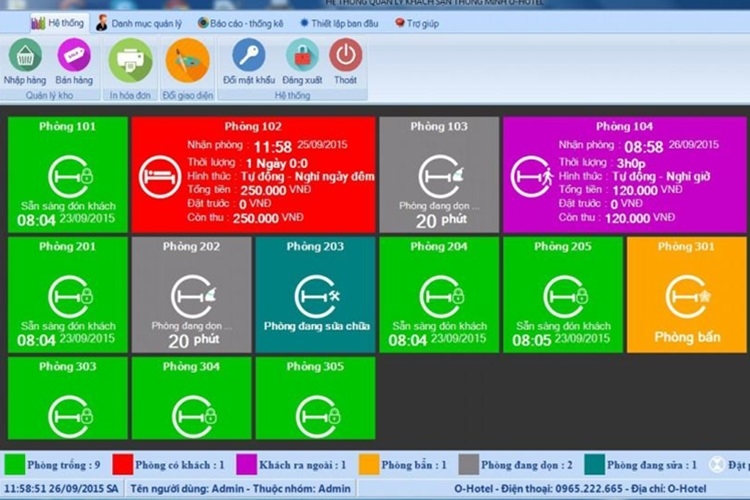Open Nhập hàng basket icon
The image size is (750, 500).
click(x=25, y=56)
